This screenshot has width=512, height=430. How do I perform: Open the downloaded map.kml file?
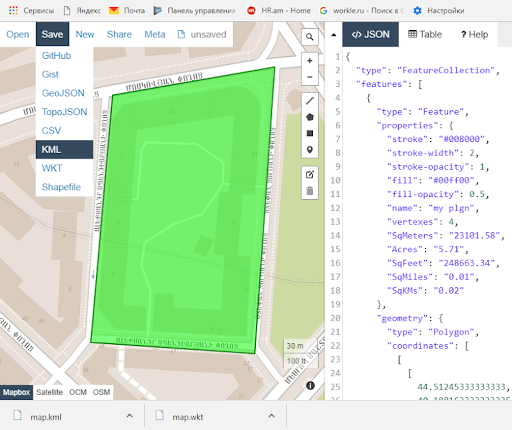tap(46, 417)
